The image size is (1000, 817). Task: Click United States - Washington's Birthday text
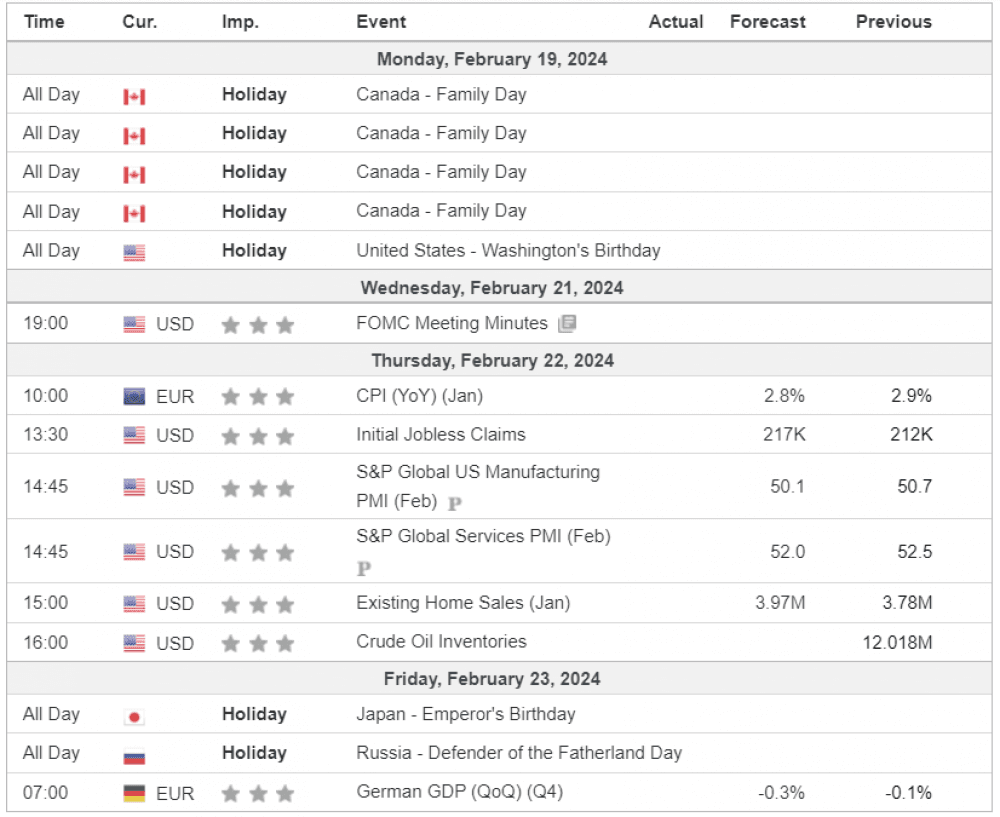pyautogui.click(x=508, y=251)
